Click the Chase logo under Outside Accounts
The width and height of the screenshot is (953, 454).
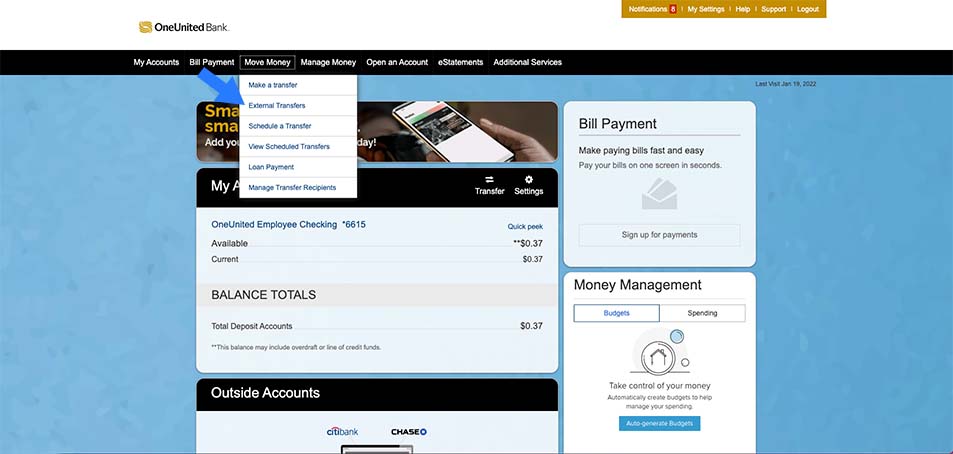click(408, 432)
